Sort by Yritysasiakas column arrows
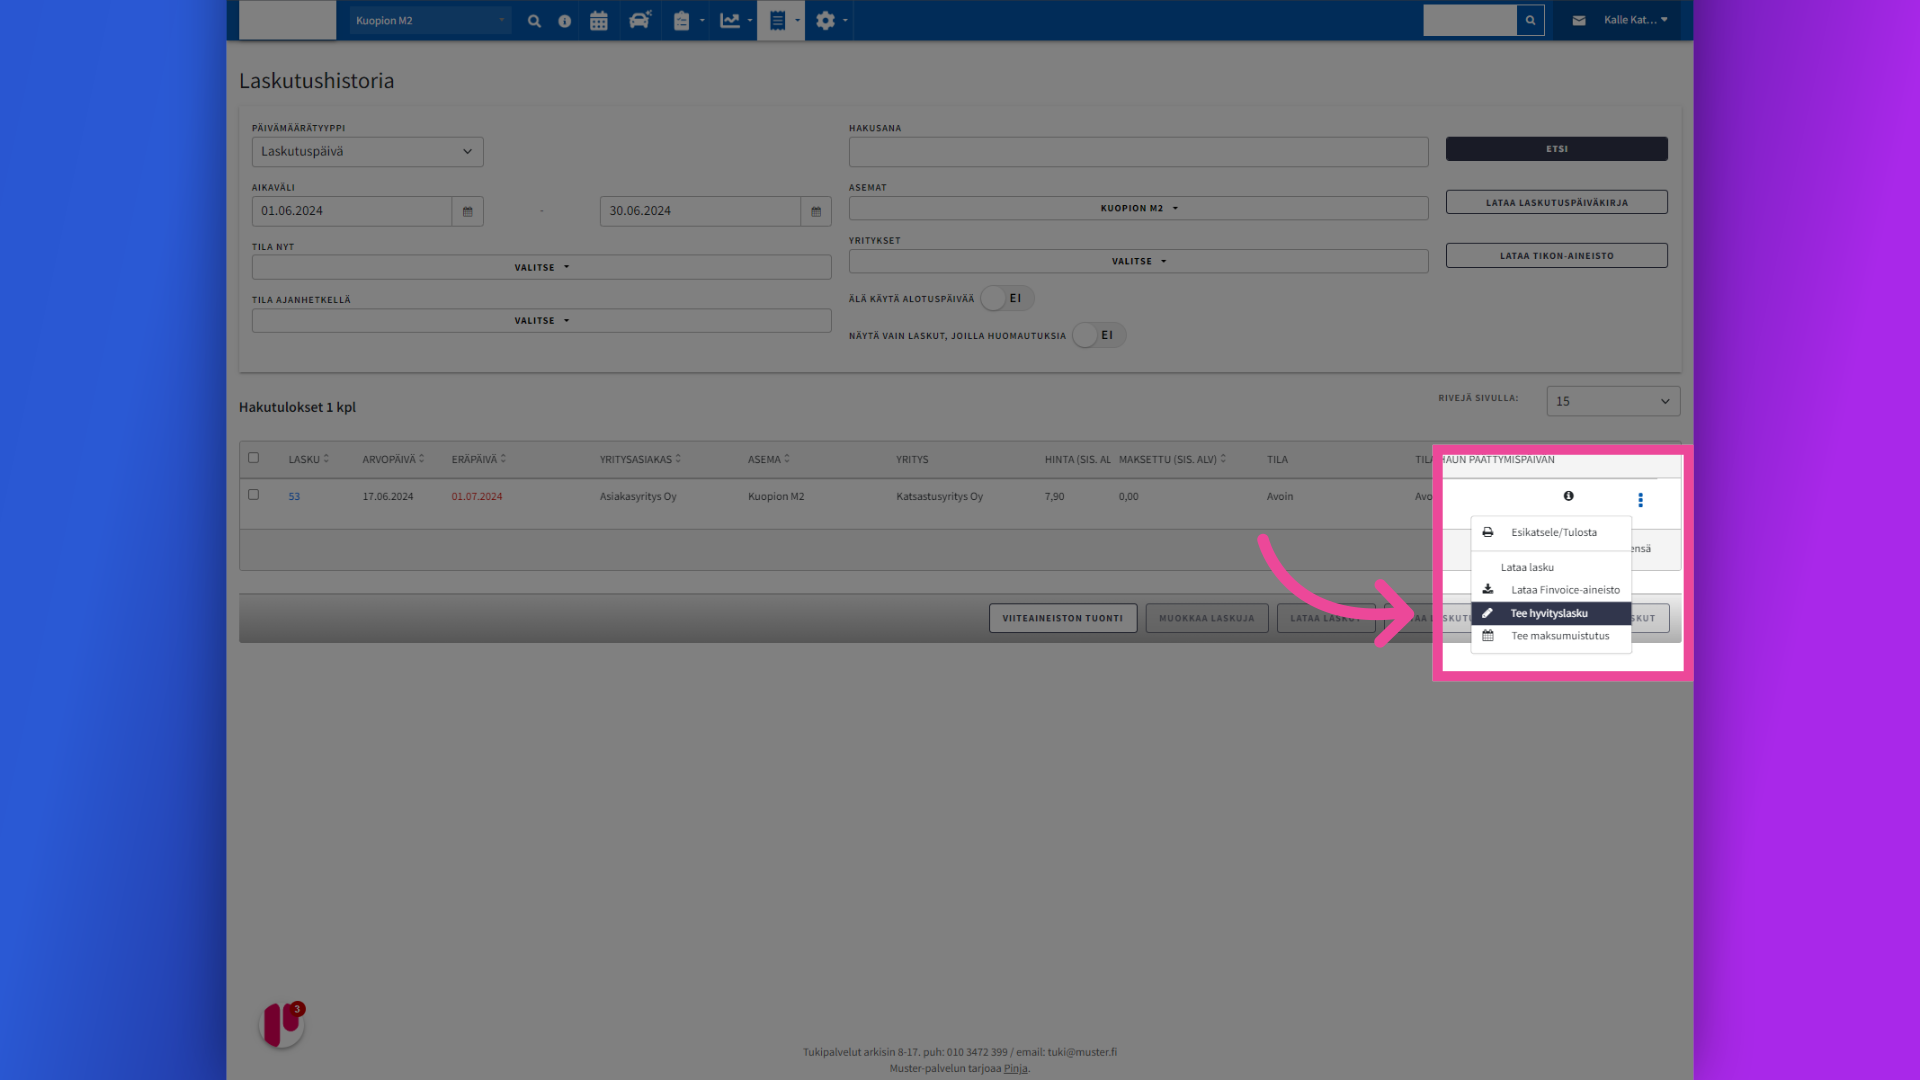Image resolution: width=1920 pixels, height=1080 pixels. click(678, 459)
